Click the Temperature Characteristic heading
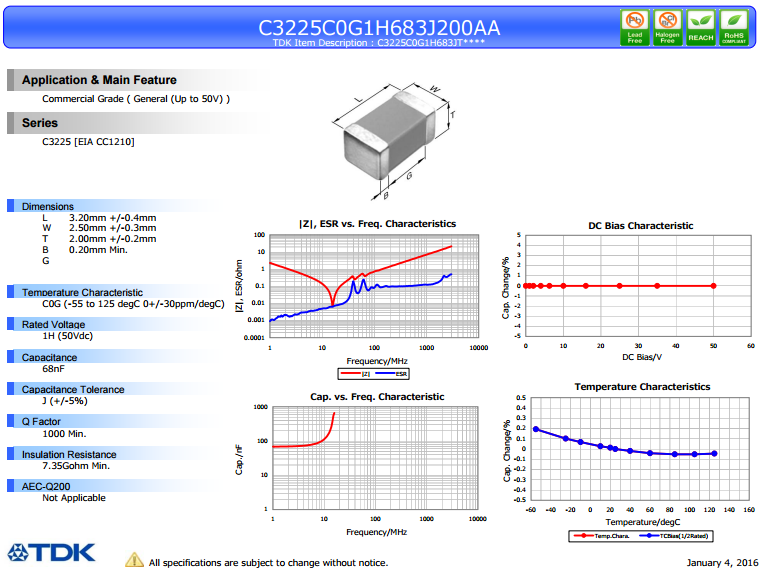Viewport: 763px width, 570px height. 82,292
